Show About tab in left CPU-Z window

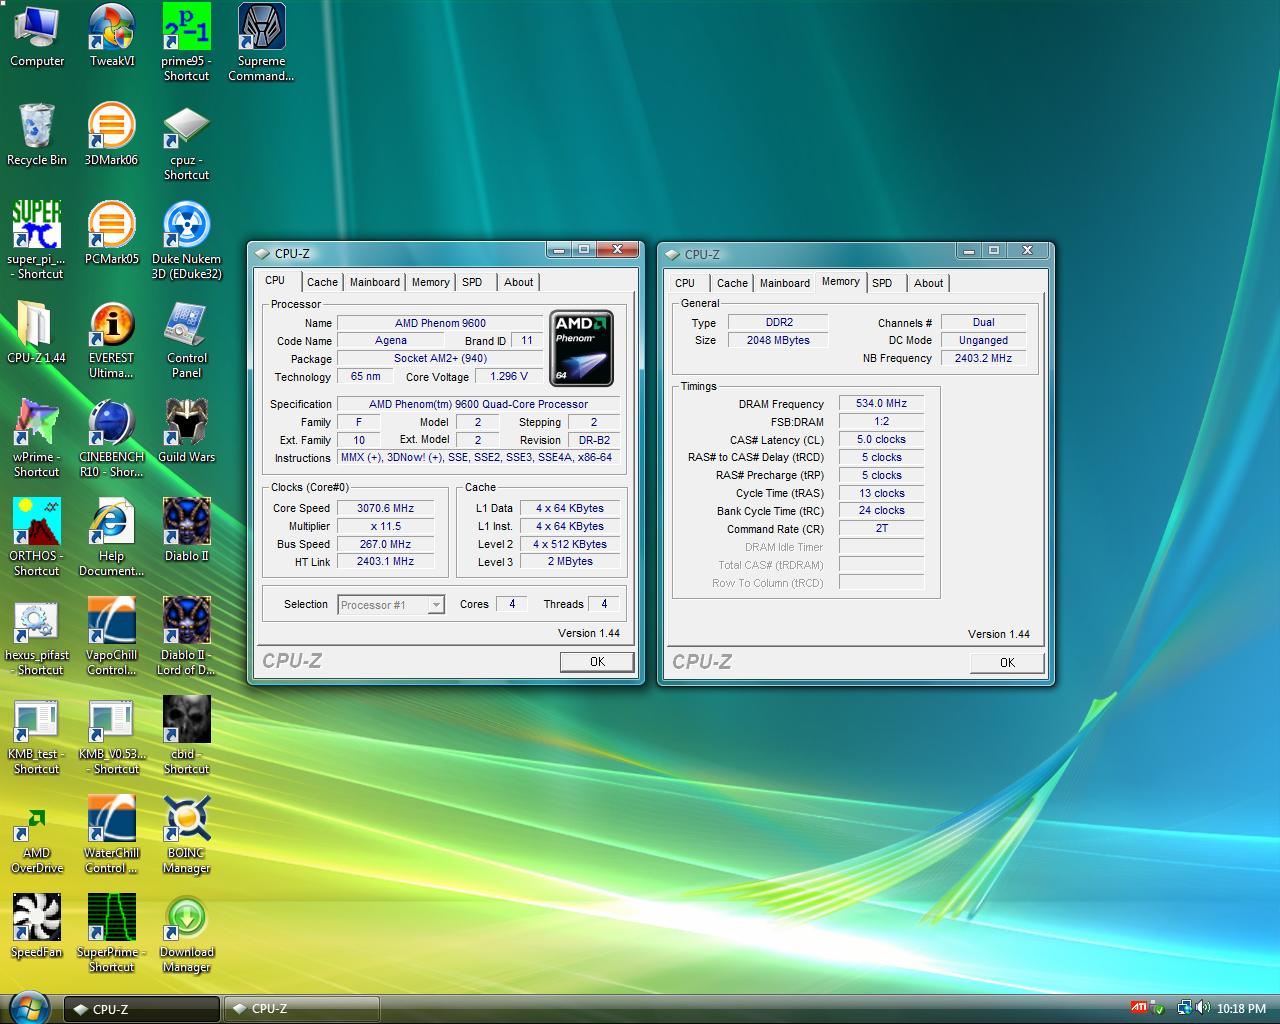point(518,282)
